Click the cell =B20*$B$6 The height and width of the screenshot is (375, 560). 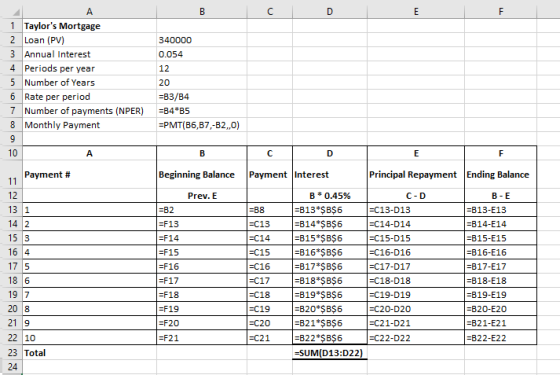point(330,309)
